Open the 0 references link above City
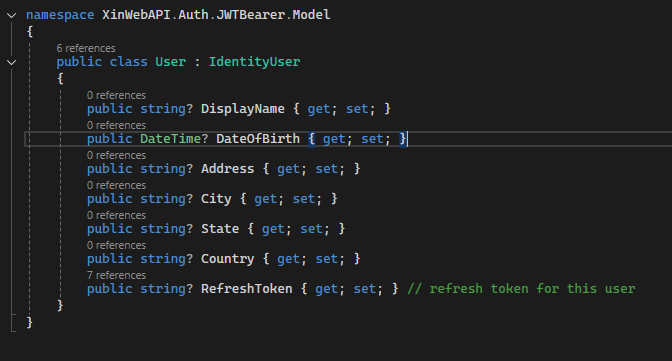The width and height of the screenshot is (672, 361). click(116, 185)
